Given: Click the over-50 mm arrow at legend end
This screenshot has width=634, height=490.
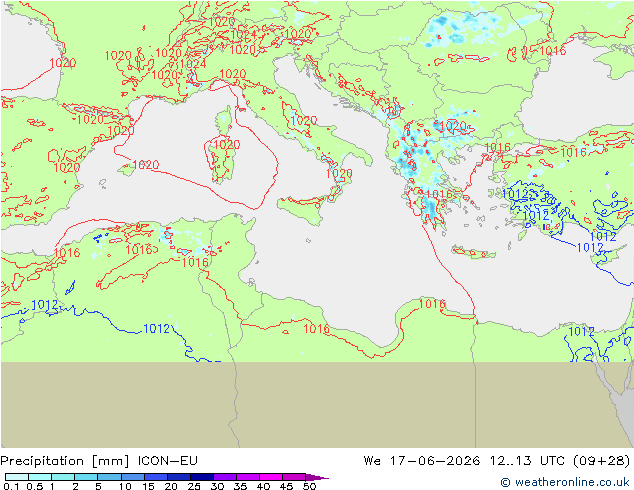Looking at the screenshot, I should pos(317,477).
